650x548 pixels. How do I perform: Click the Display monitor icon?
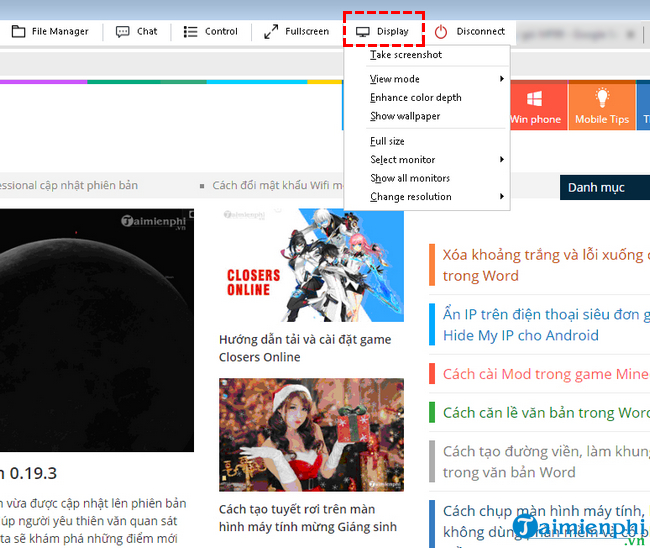click(x=363, y=32)
